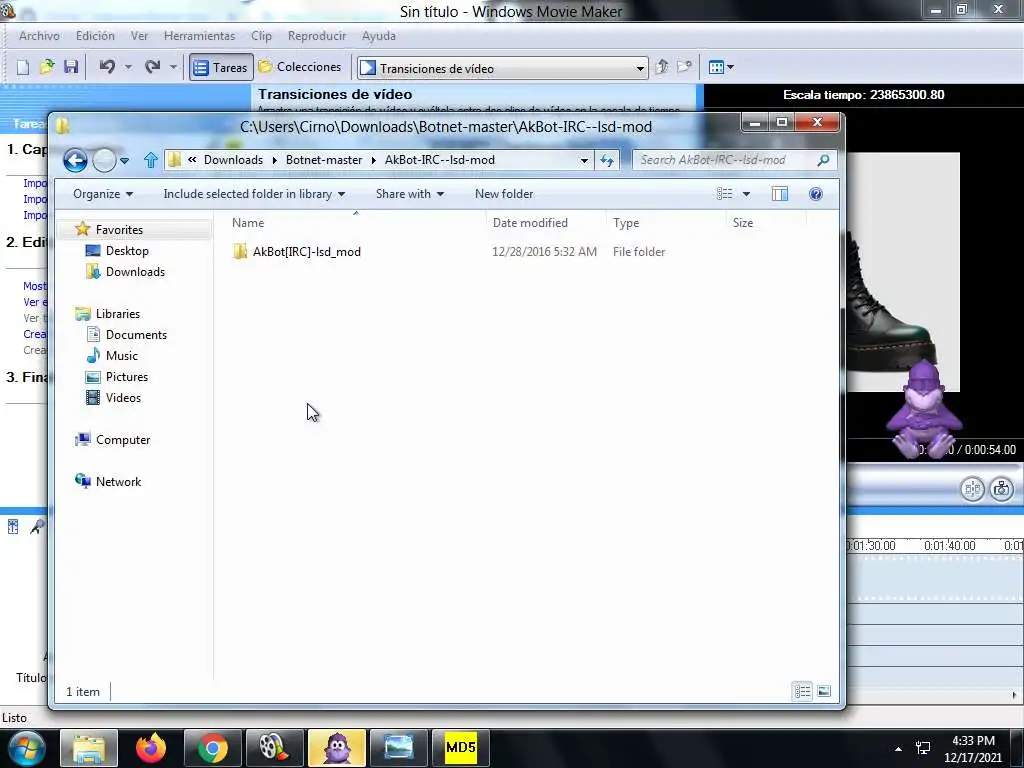Screen dimensions: 1024x768
Task: Click the Explorer up-folder arrow
Action: point(151,160)
